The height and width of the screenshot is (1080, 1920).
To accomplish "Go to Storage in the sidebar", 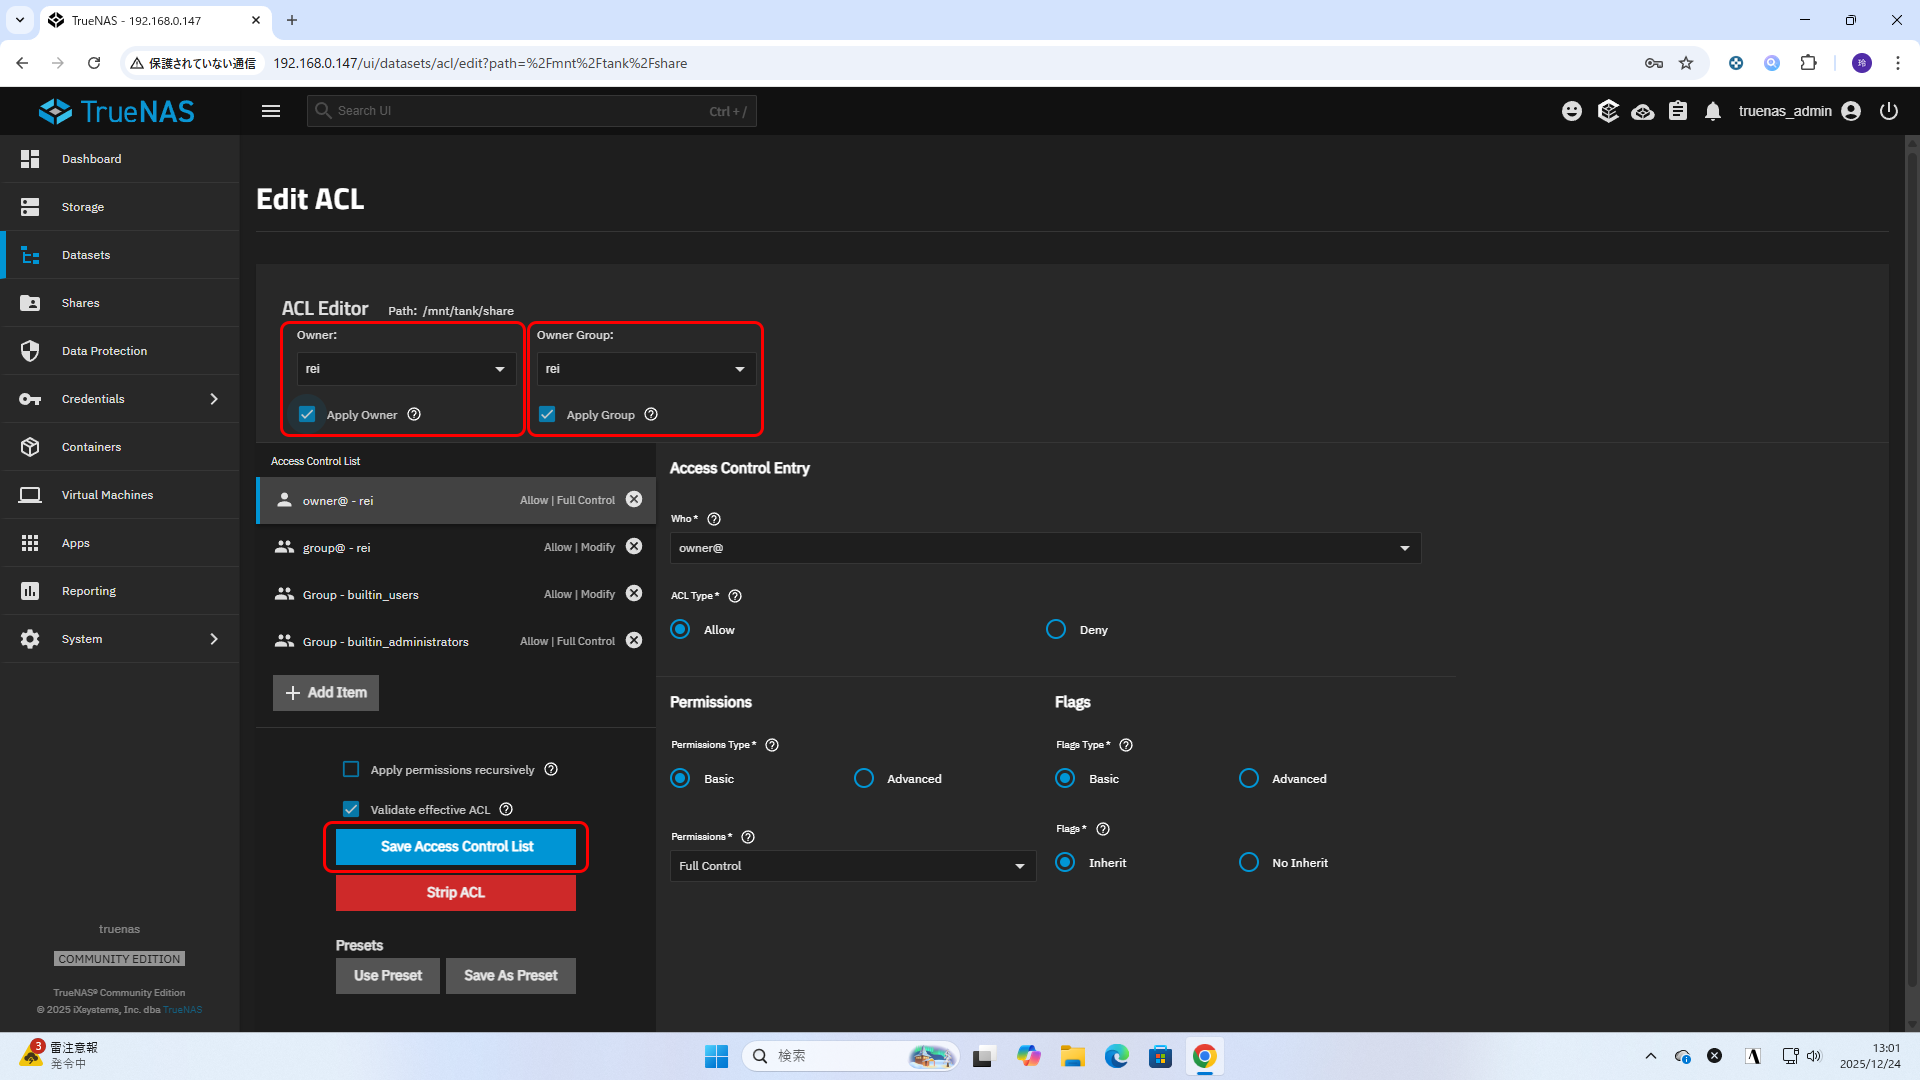I will (83, 207).
